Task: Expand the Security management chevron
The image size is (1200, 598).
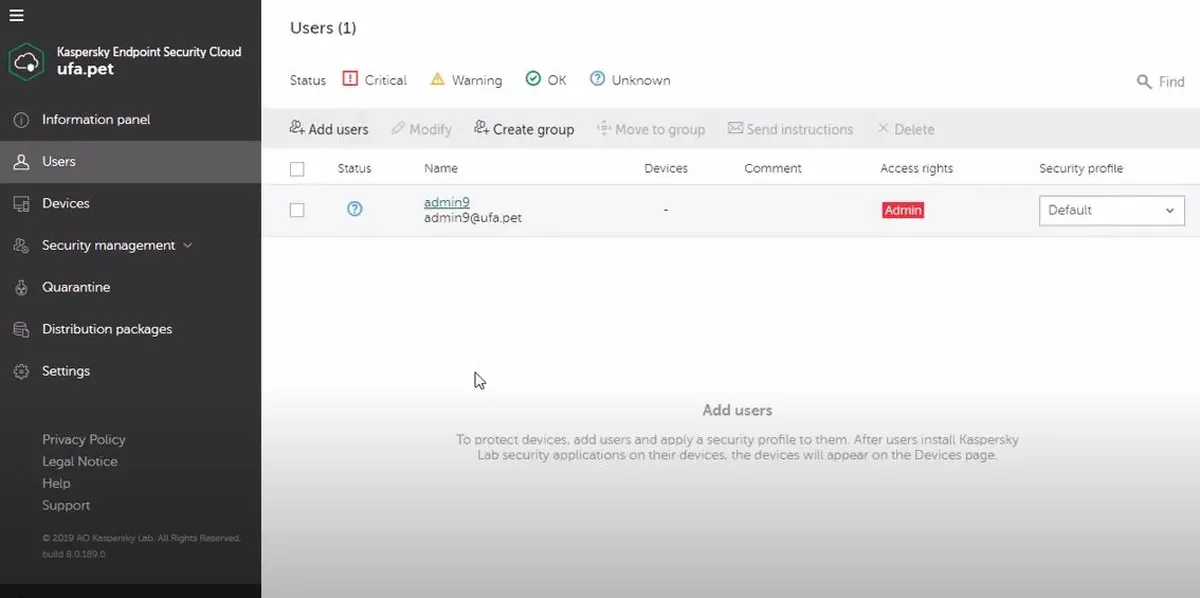Action: point(188,246)
